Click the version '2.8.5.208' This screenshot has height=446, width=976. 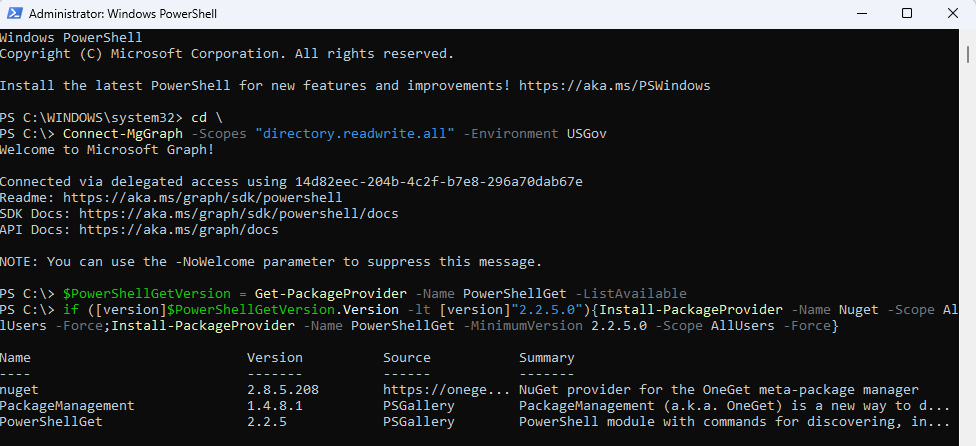pos(283,390)
